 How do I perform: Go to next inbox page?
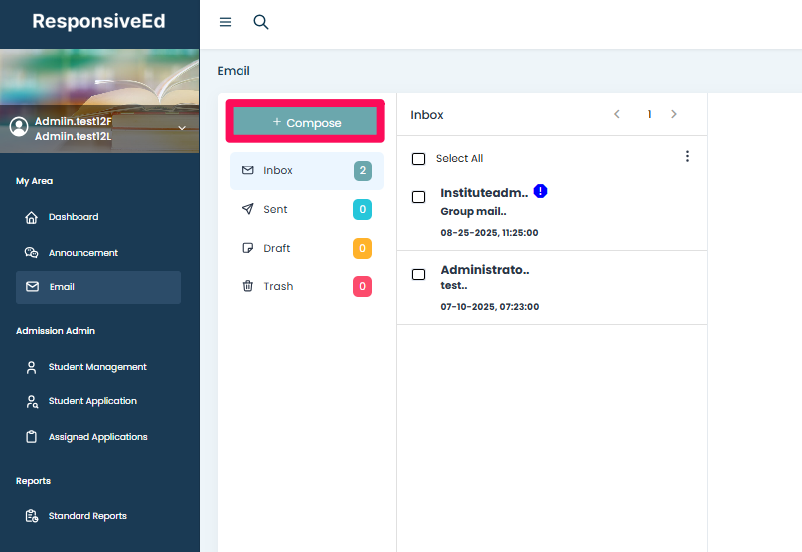[674, 114]
